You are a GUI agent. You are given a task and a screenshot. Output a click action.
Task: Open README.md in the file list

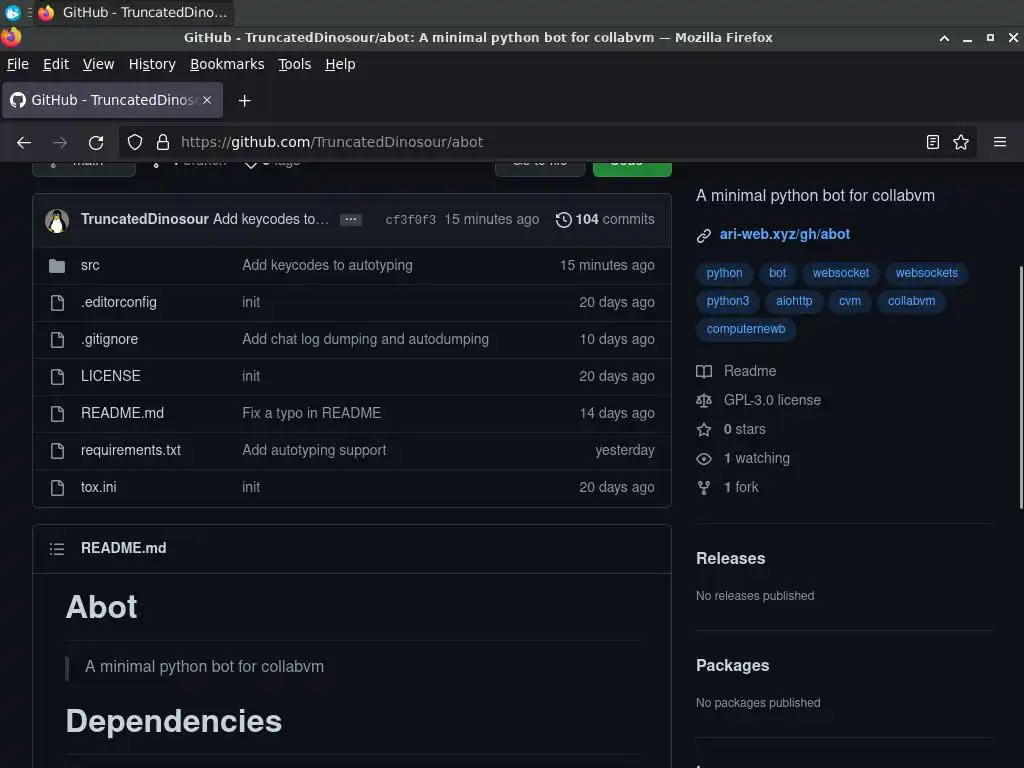coord(122,413)
